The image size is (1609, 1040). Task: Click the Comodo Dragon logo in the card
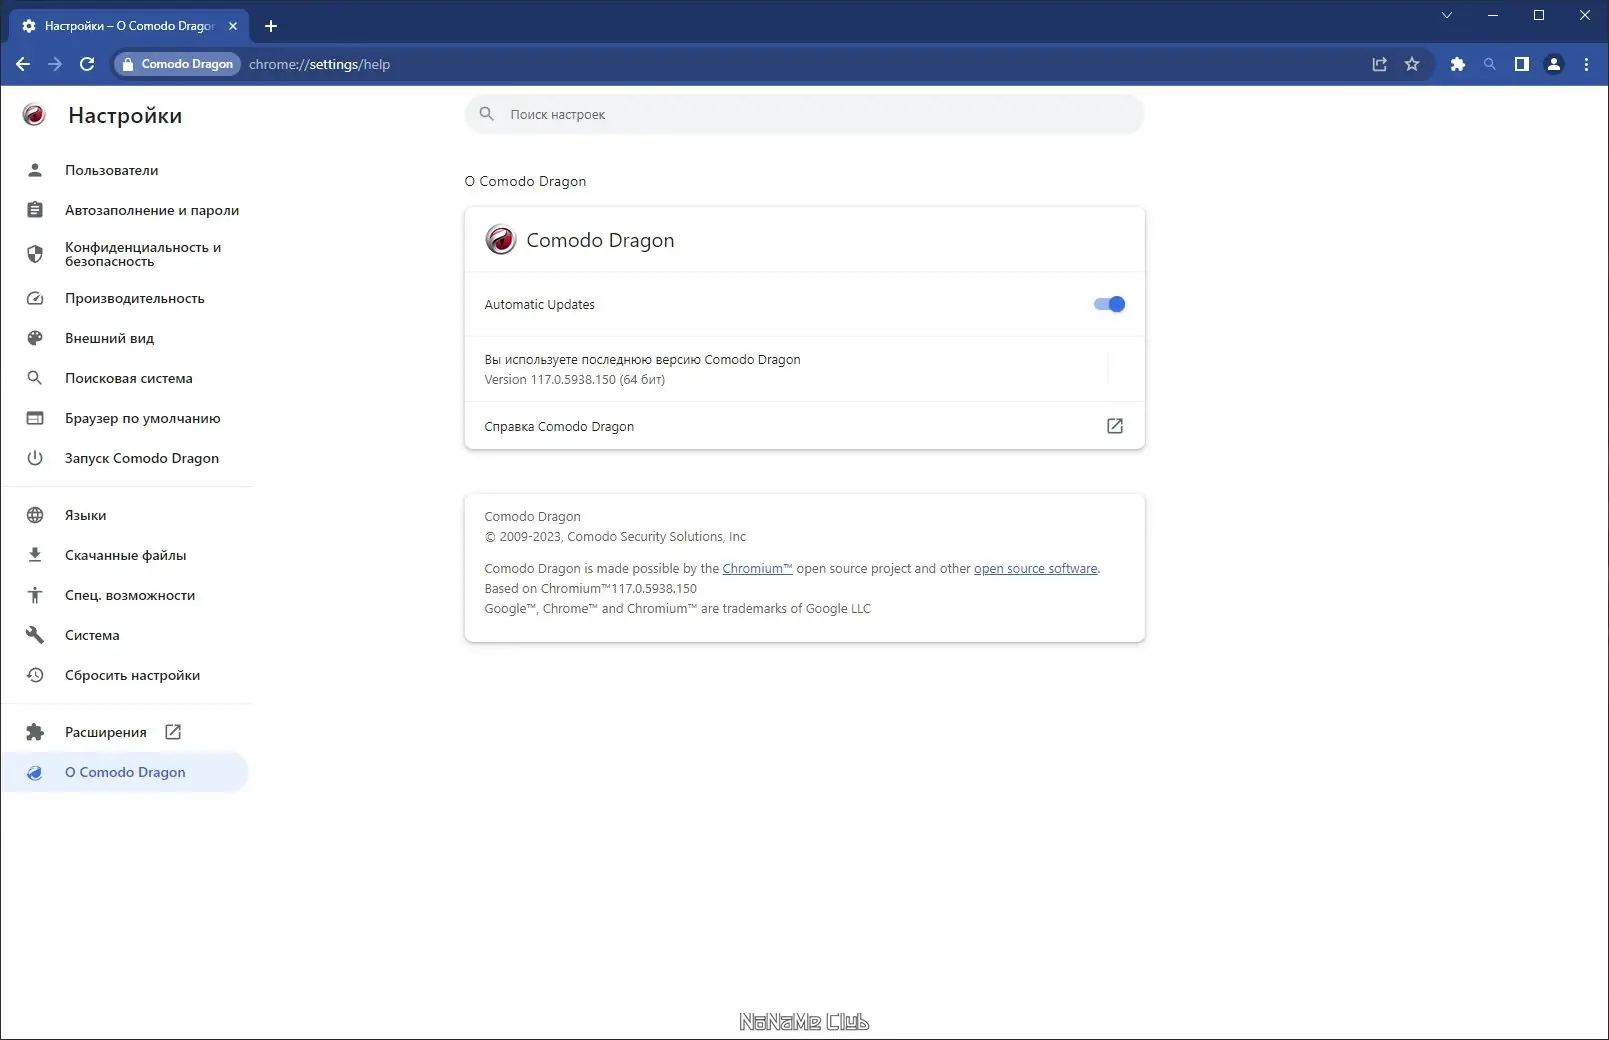tap(500, 240)
